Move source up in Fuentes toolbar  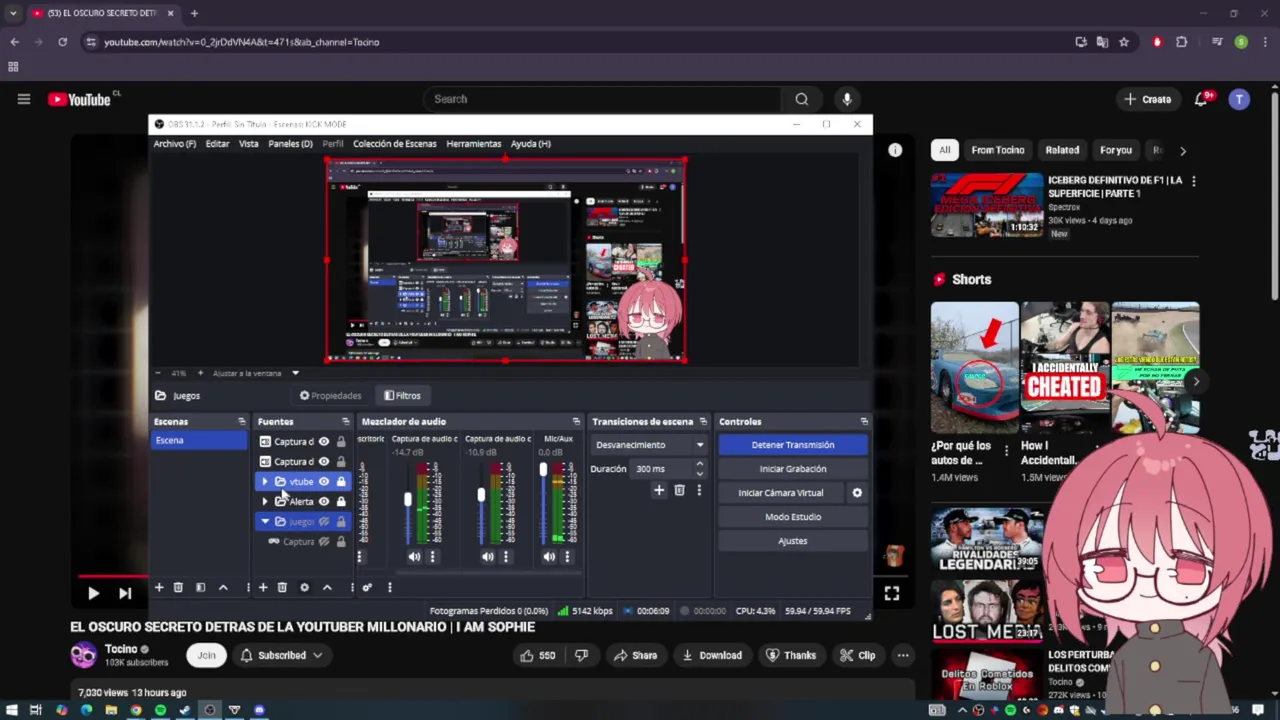click(x=327, y=587)
